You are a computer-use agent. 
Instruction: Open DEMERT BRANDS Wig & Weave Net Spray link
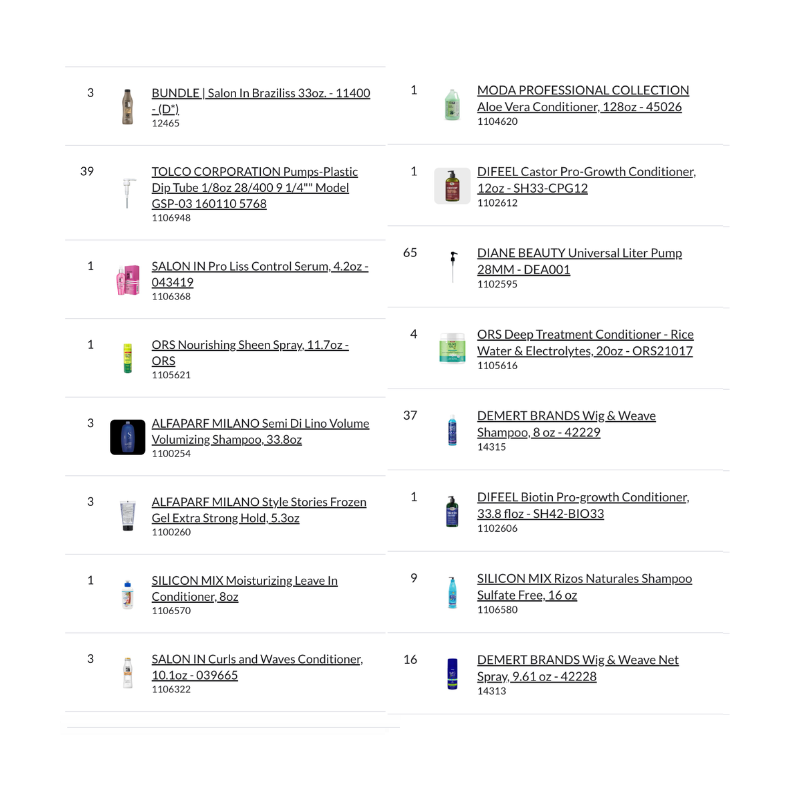tap(577, 667)
